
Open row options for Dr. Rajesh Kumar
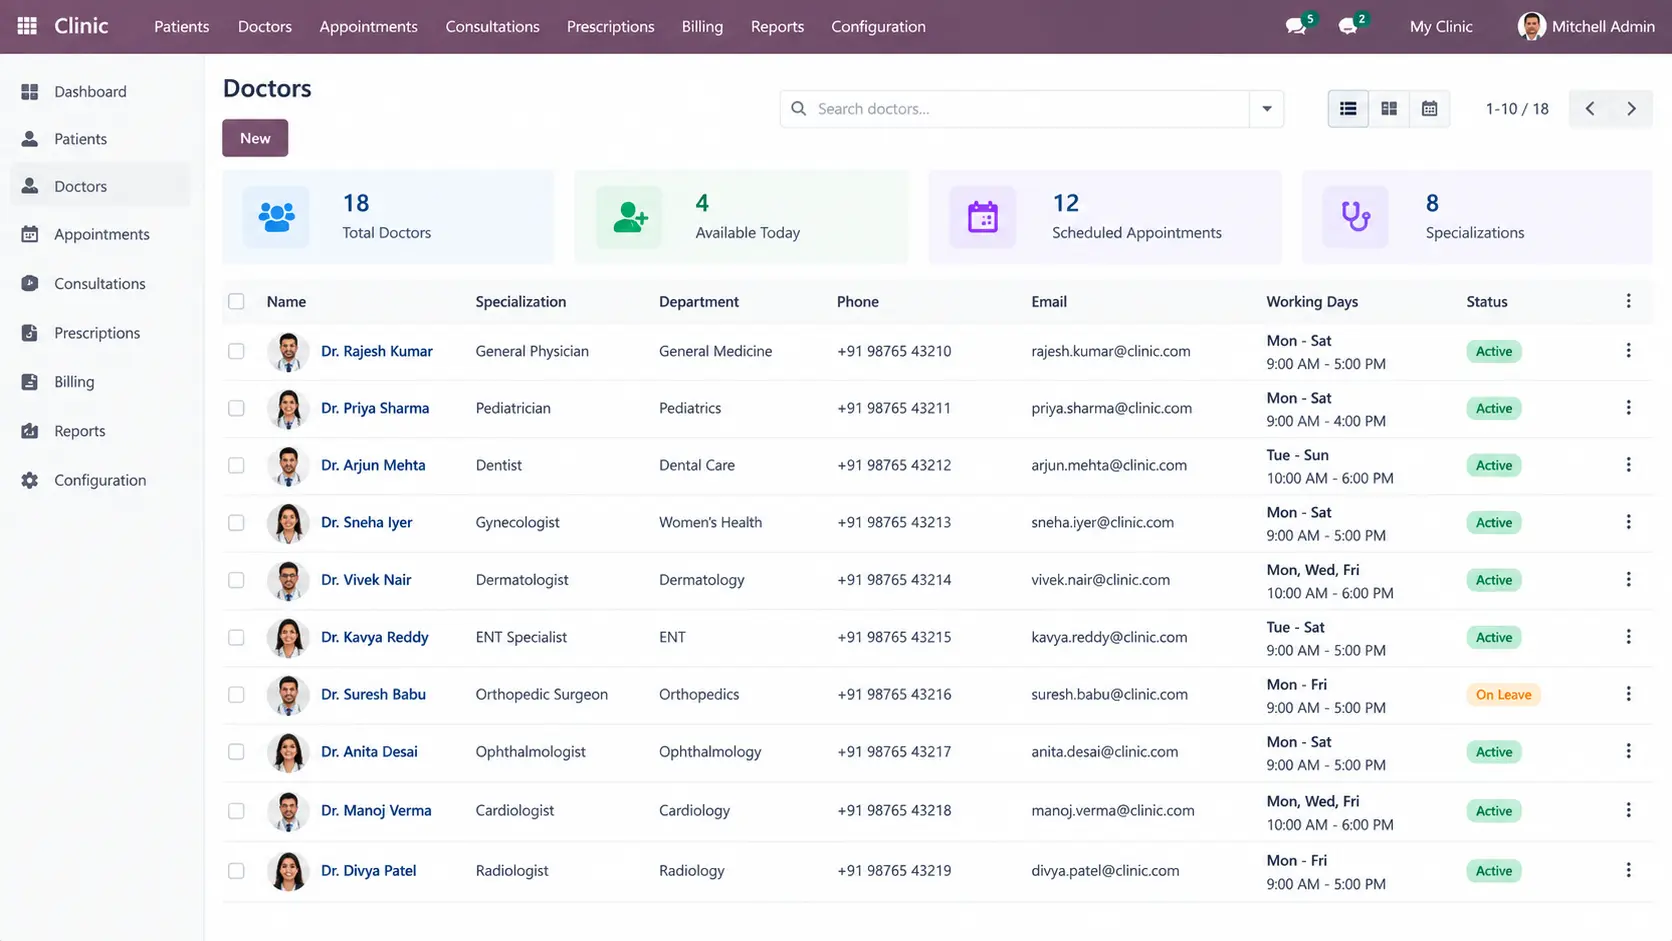click(1628, 351)
